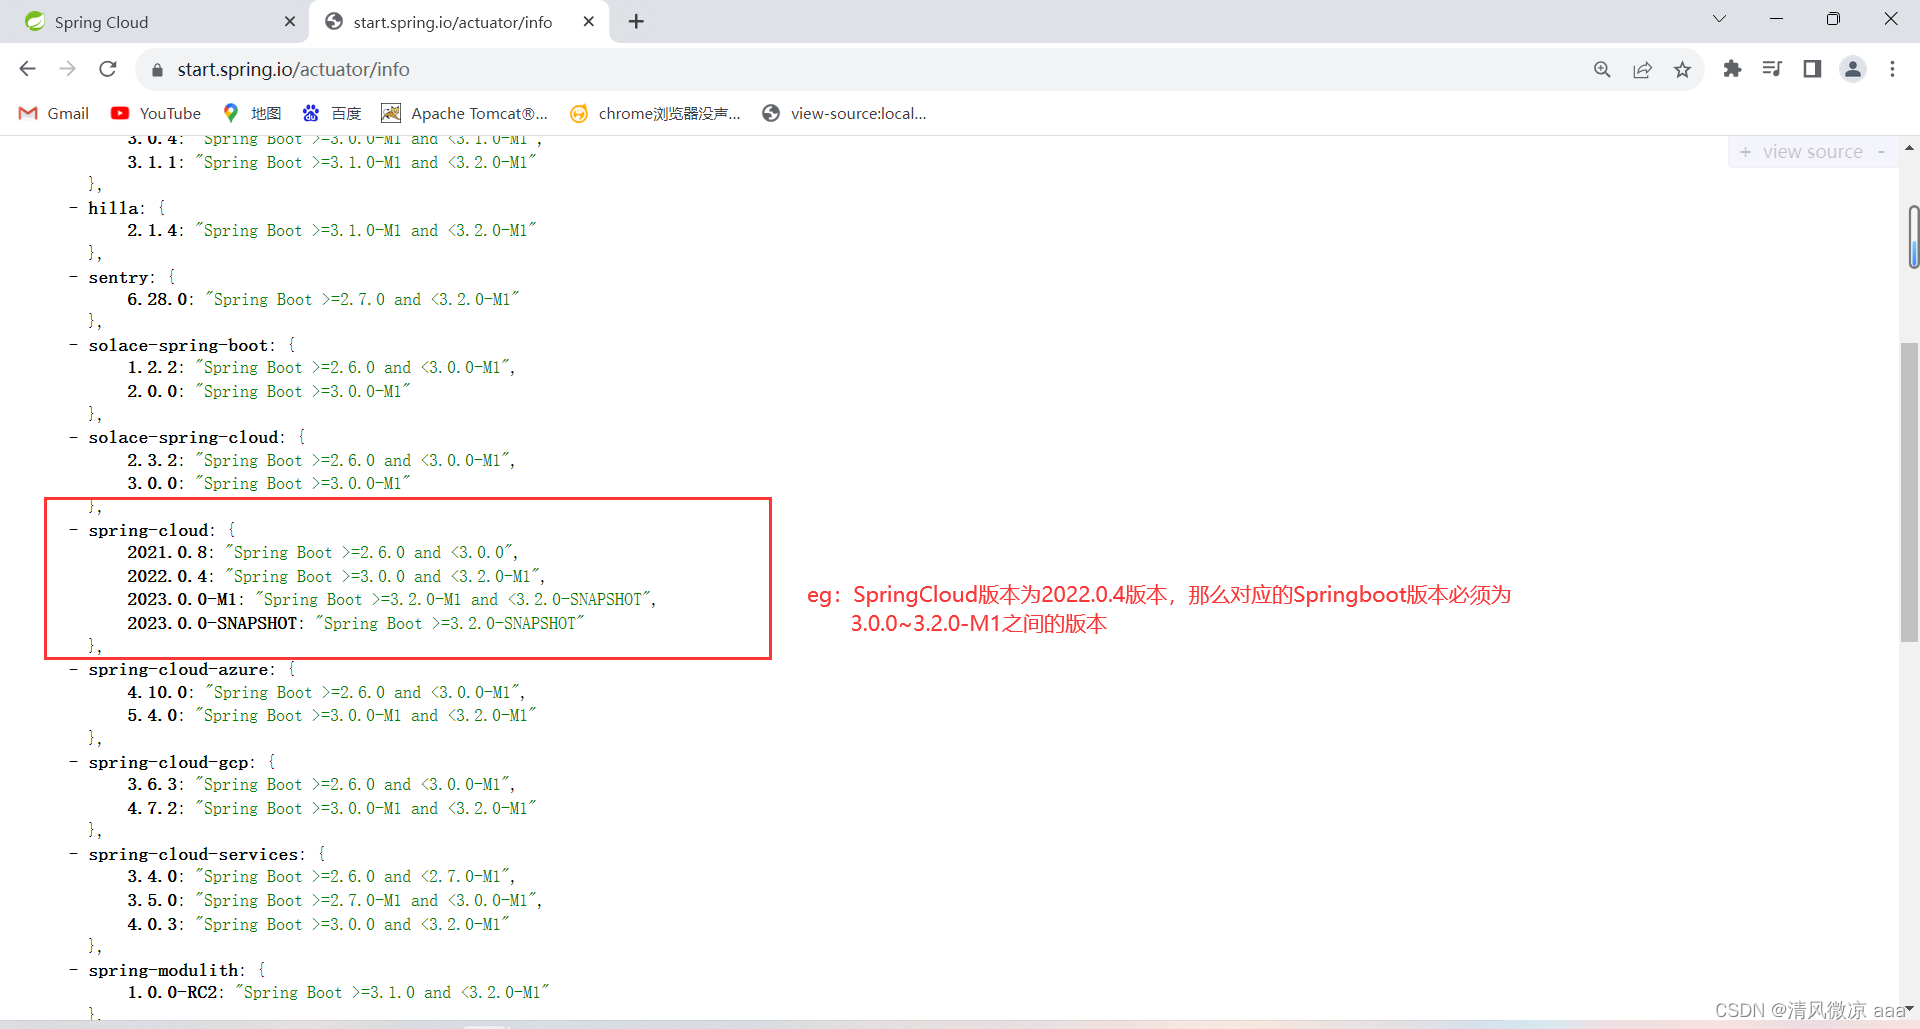Click the spring-cloud-azure 5.4.0 key
This screenshot has width=1920, height=1029.
coord(153,715)
